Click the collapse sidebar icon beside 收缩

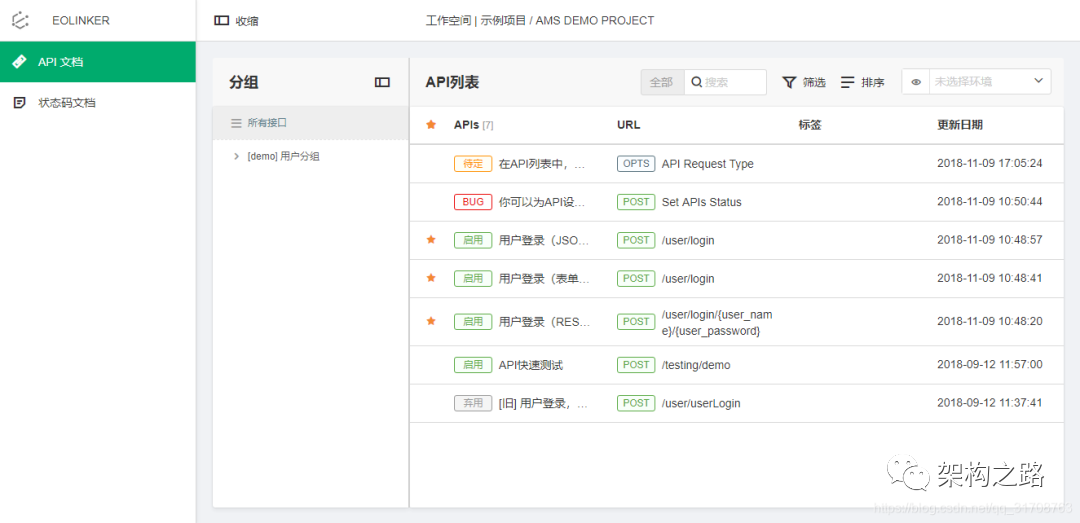tap(221, 21)
